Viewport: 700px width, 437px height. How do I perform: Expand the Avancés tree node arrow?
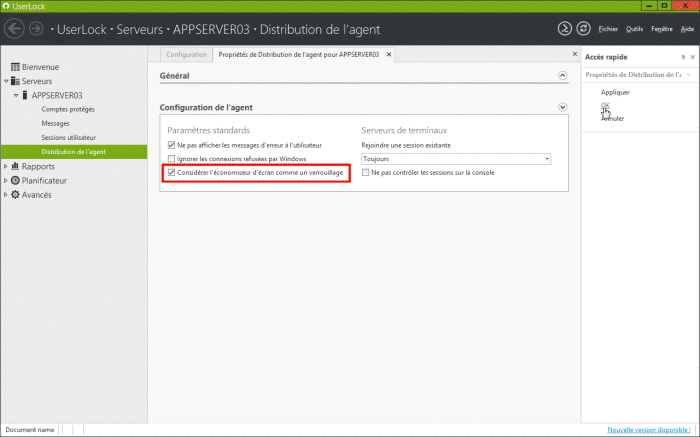click(5, 195)
